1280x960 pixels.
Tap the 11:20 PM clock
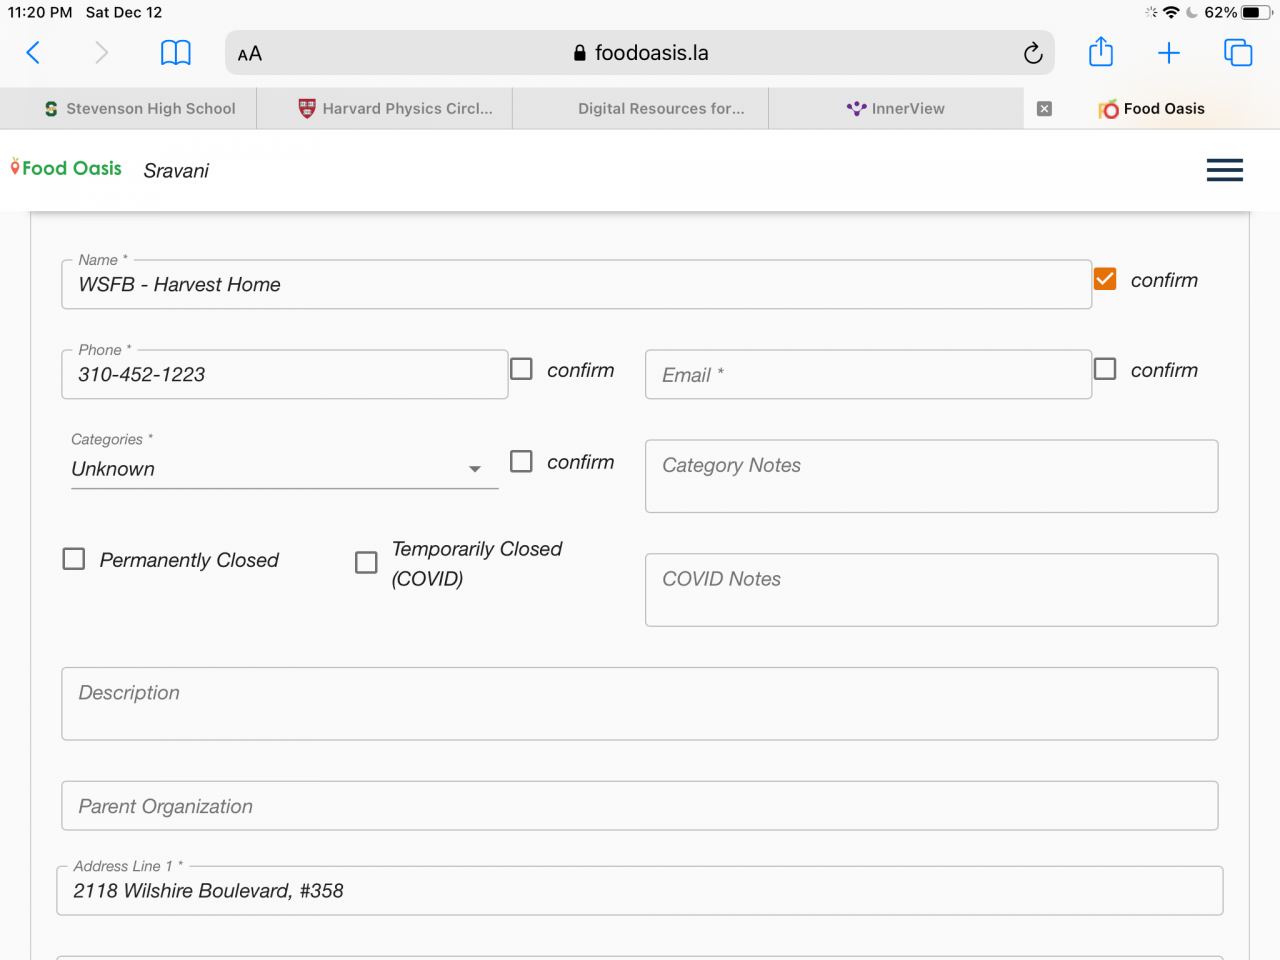point(40,13)
